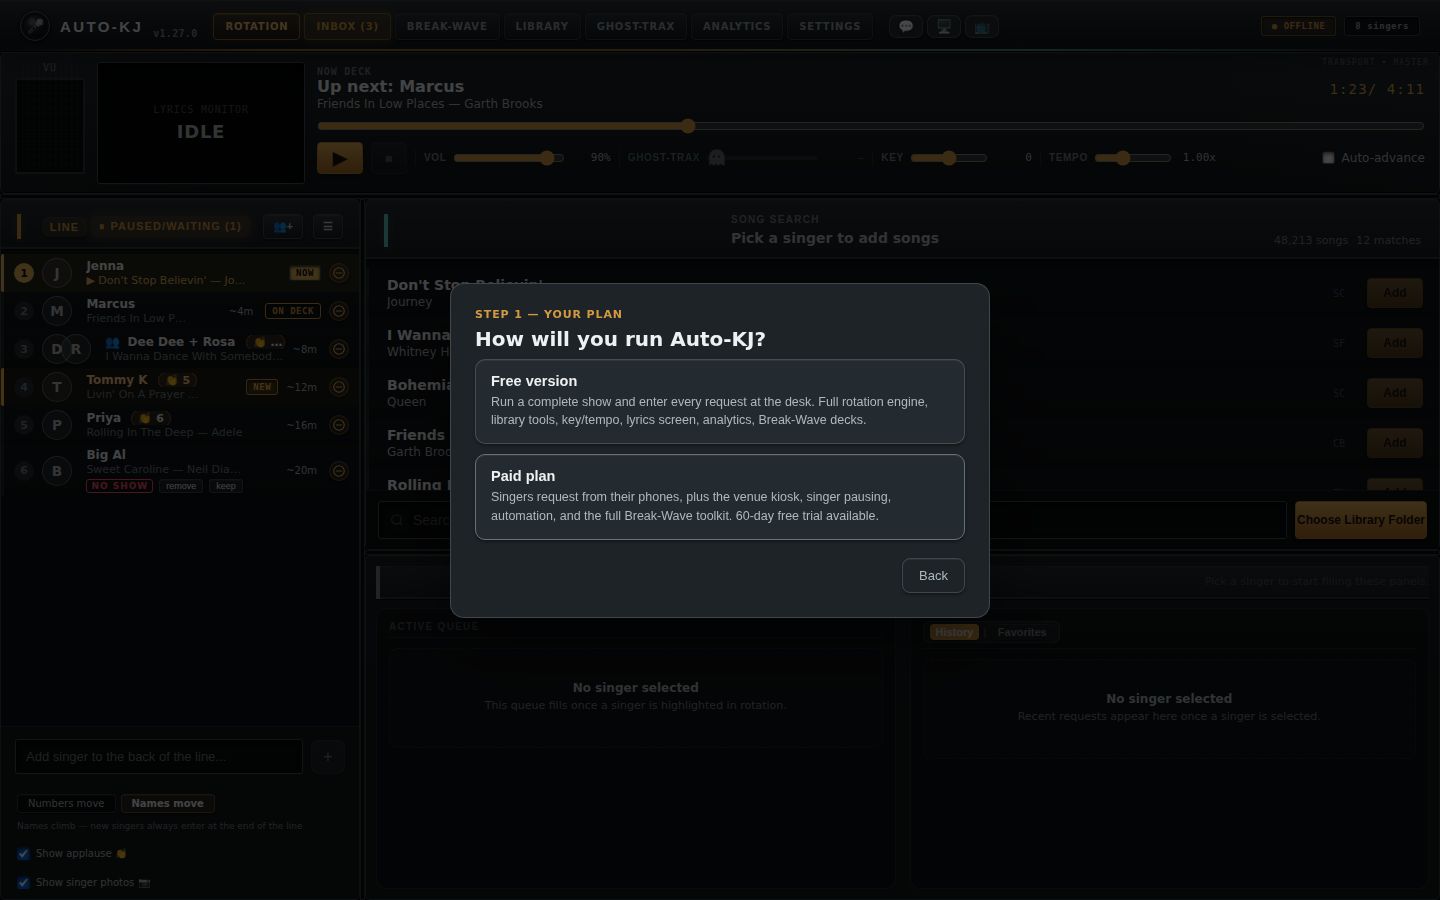This screenshot has height=900, width=1440.
Task: Click Tommy K's applause badge
Action: (179, 380)
